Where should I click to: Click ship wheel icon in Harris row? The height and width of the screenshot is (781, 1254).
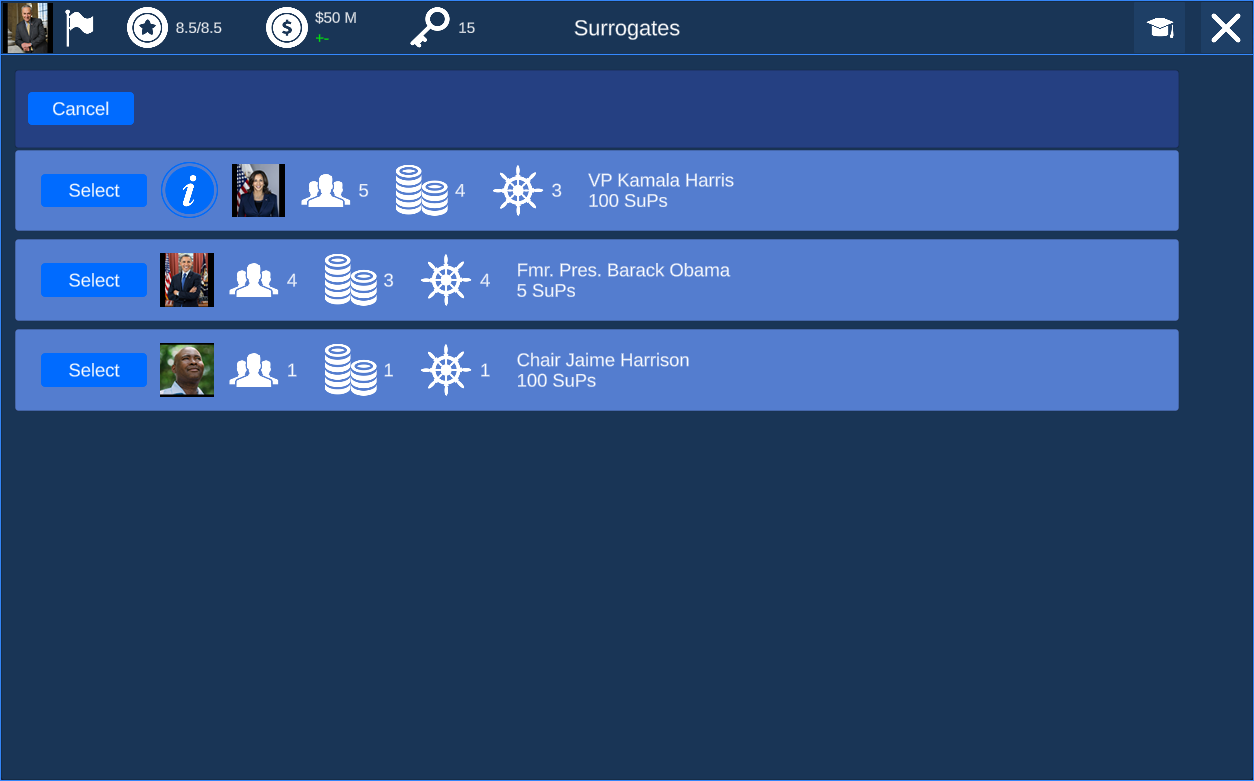[518, 190]
